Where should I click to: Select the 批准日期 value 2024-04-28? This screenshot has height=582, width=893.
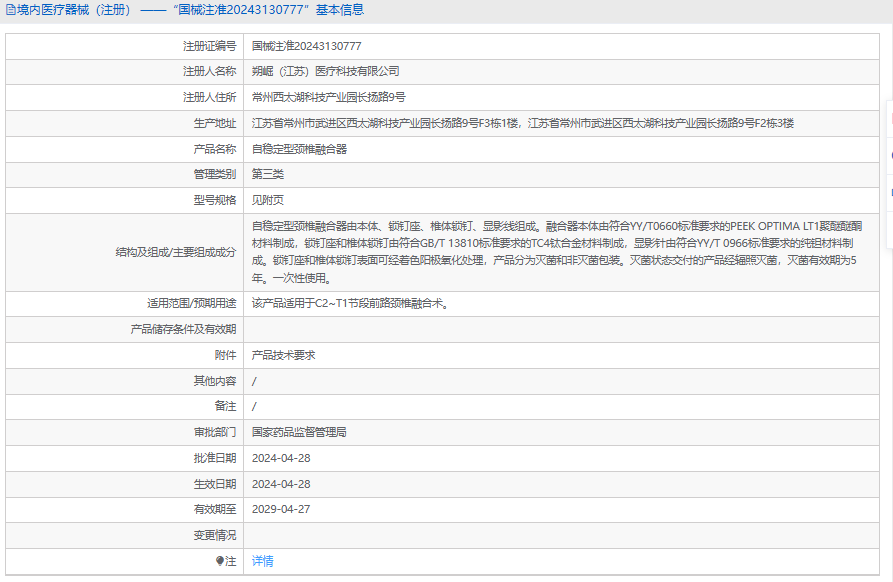tap(281, 458)
